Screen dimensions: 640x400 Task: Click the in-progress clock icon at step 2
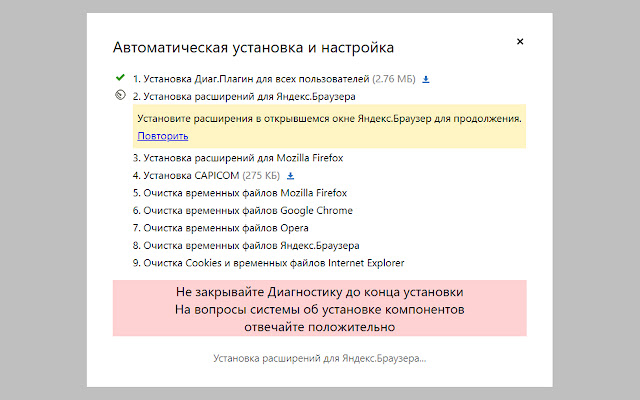[x=120, y=95]
